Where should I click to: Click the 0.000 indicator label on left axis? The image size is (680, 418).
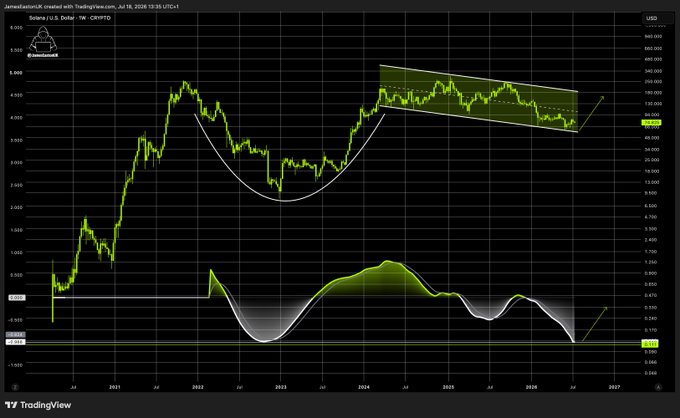tap(17, 297)
